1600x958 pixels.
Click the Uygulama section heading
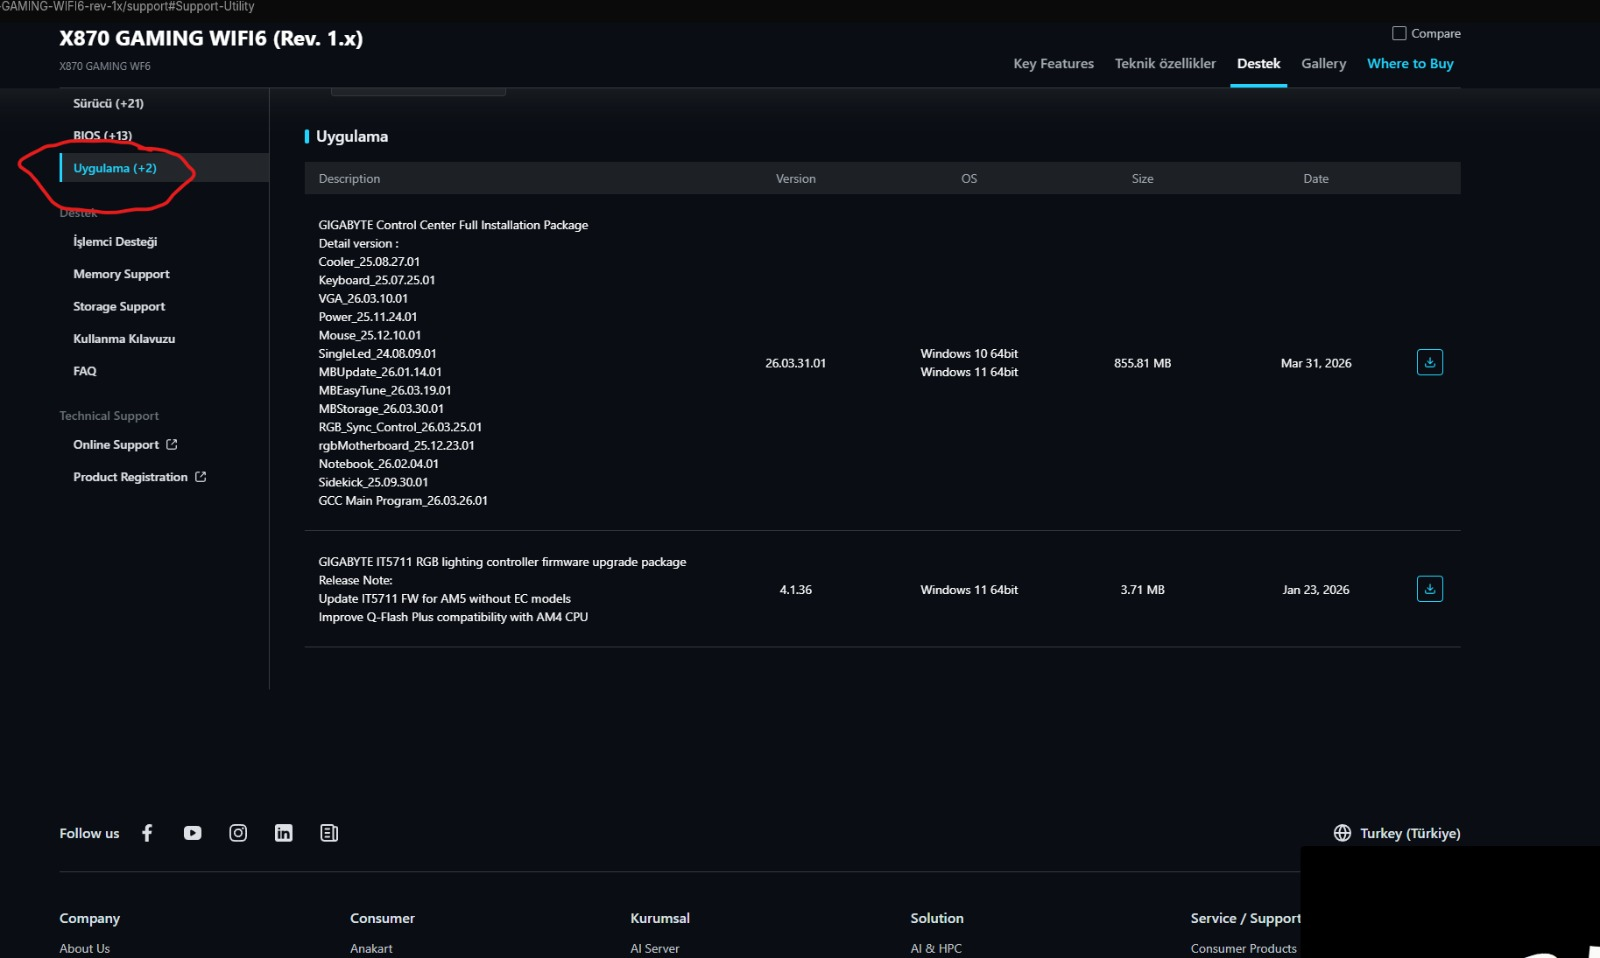point(352,136)
